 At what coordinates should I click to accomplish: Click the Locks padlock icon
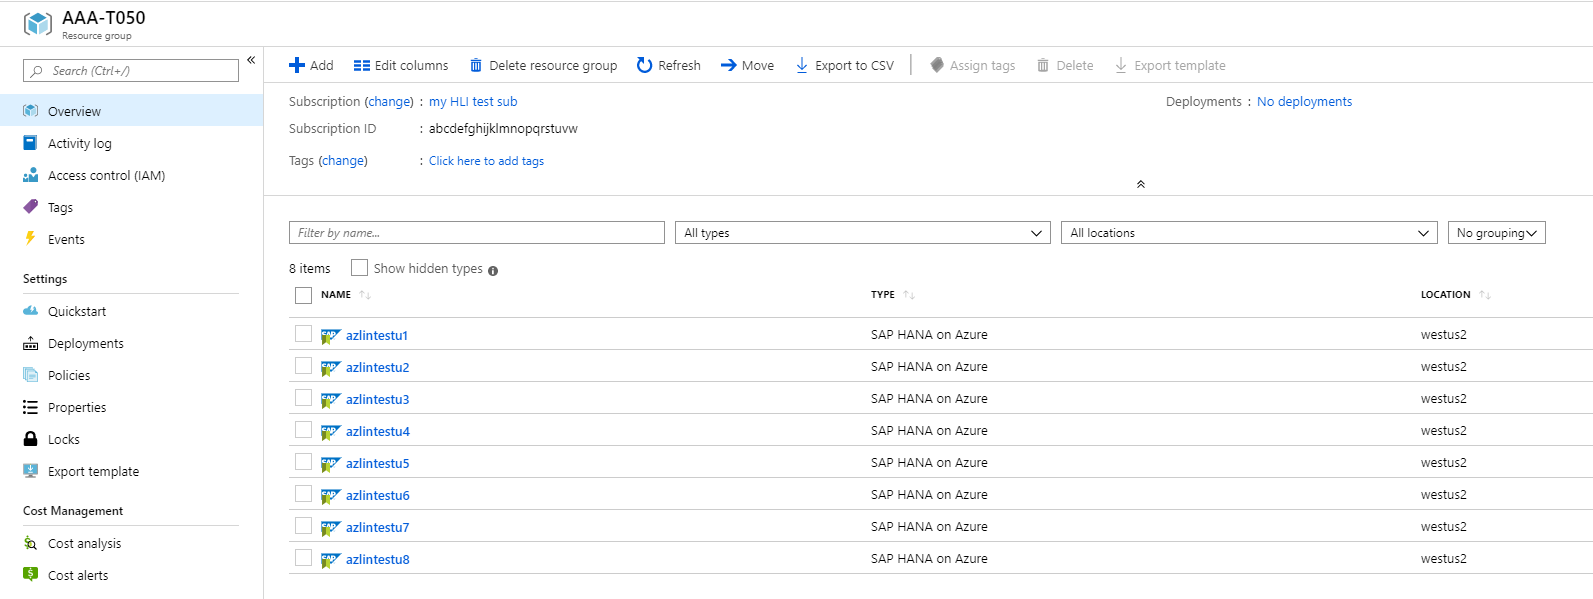[31, 439]
